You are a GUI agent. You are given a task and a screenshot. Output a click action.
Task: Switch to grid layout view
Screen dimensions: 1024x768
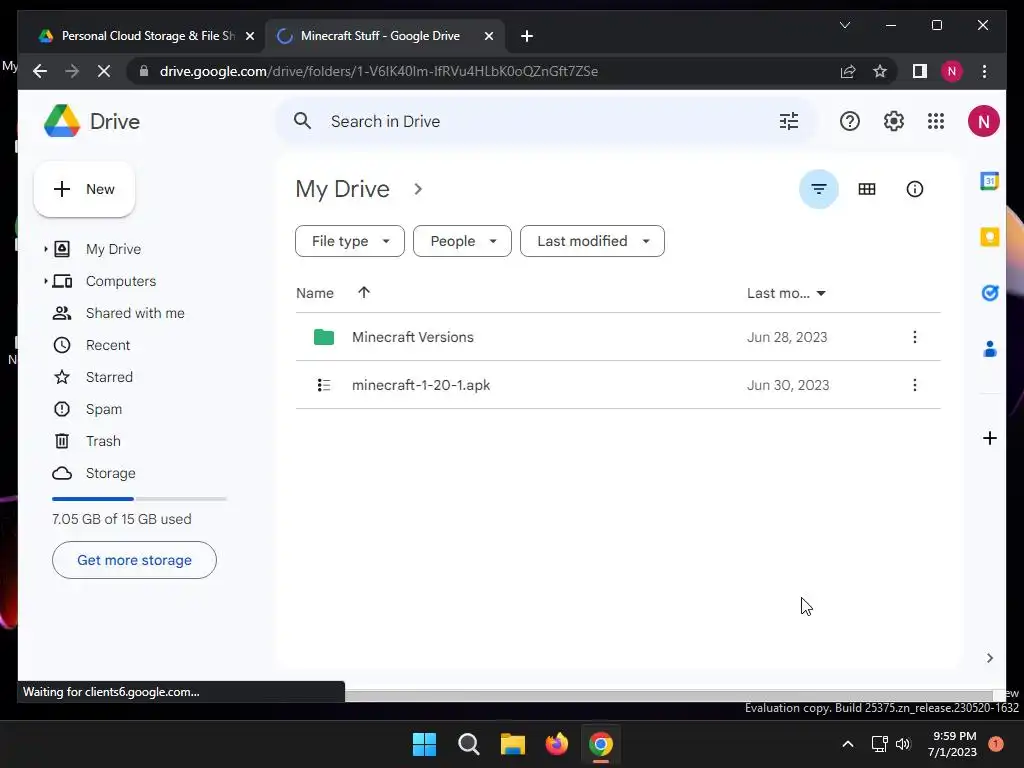pyautogui.click(x=867, y=189)
